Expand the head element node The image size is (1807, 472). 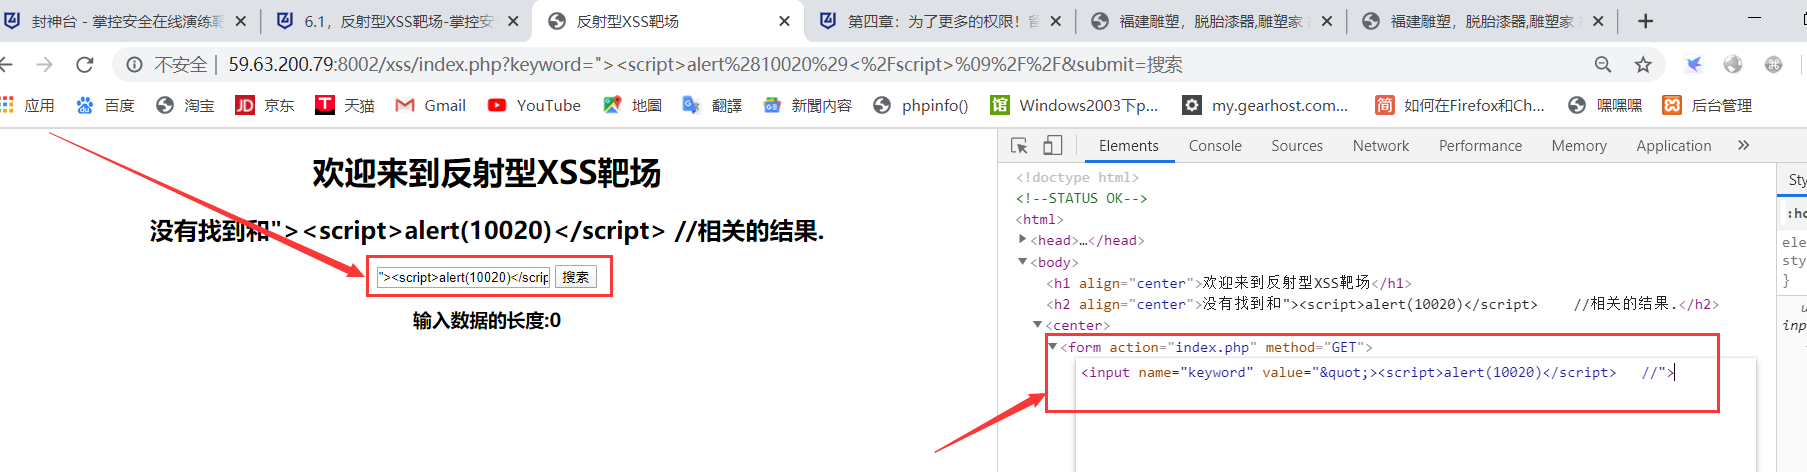pos(1022,240)
